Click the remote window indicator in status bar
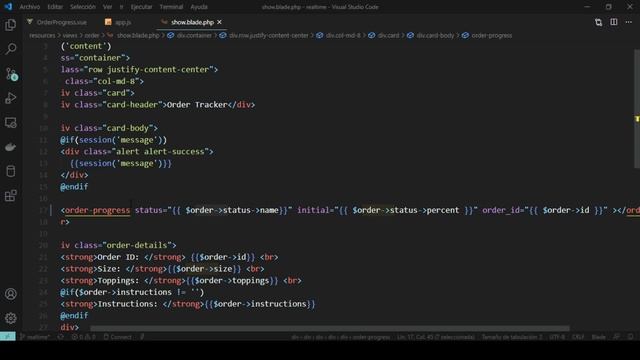 (x=7, y=337)
